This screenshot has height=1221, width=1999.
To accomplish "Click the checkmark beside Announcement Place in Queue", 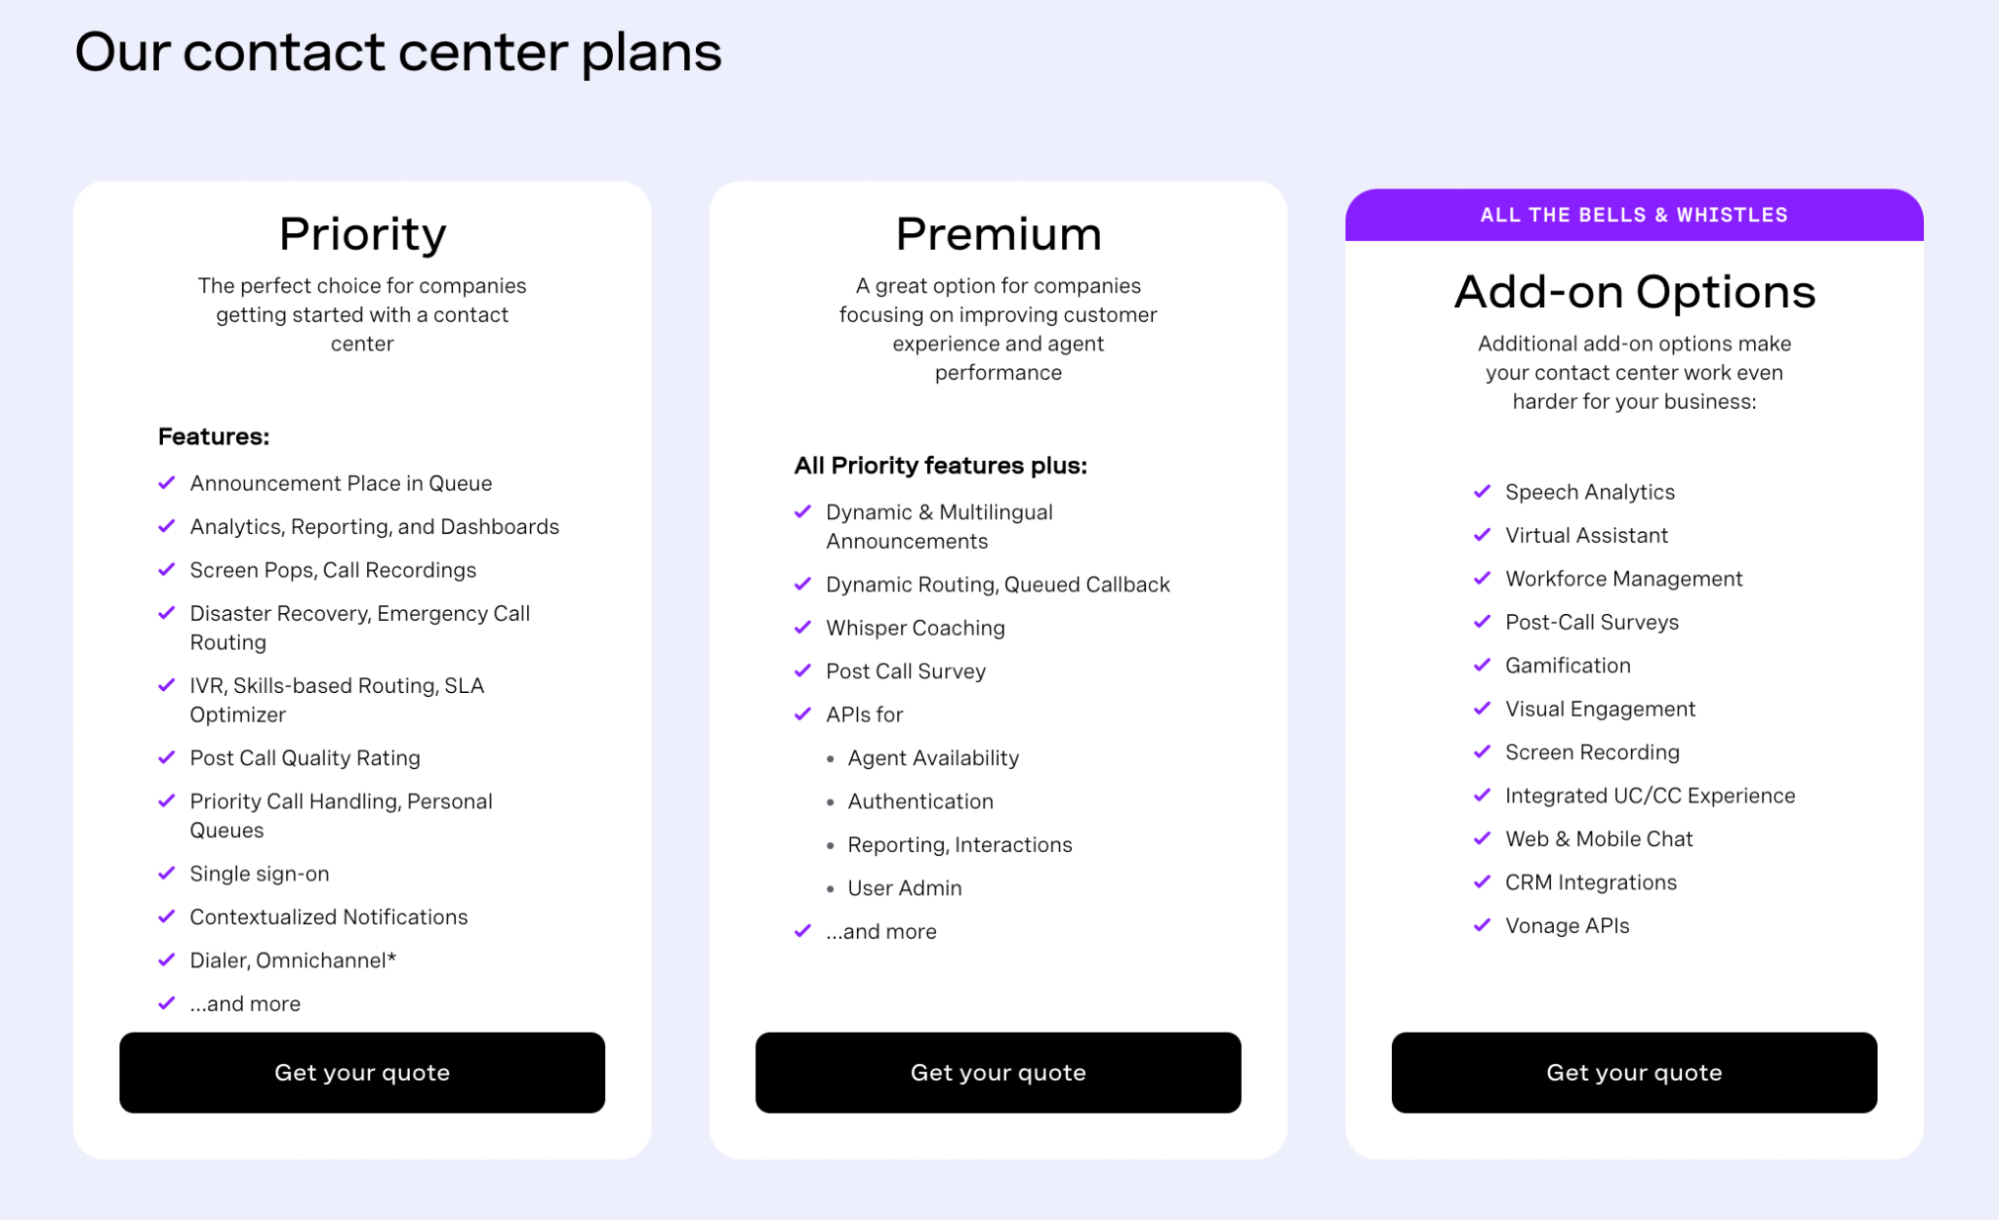I will click(x=167, y=483).
